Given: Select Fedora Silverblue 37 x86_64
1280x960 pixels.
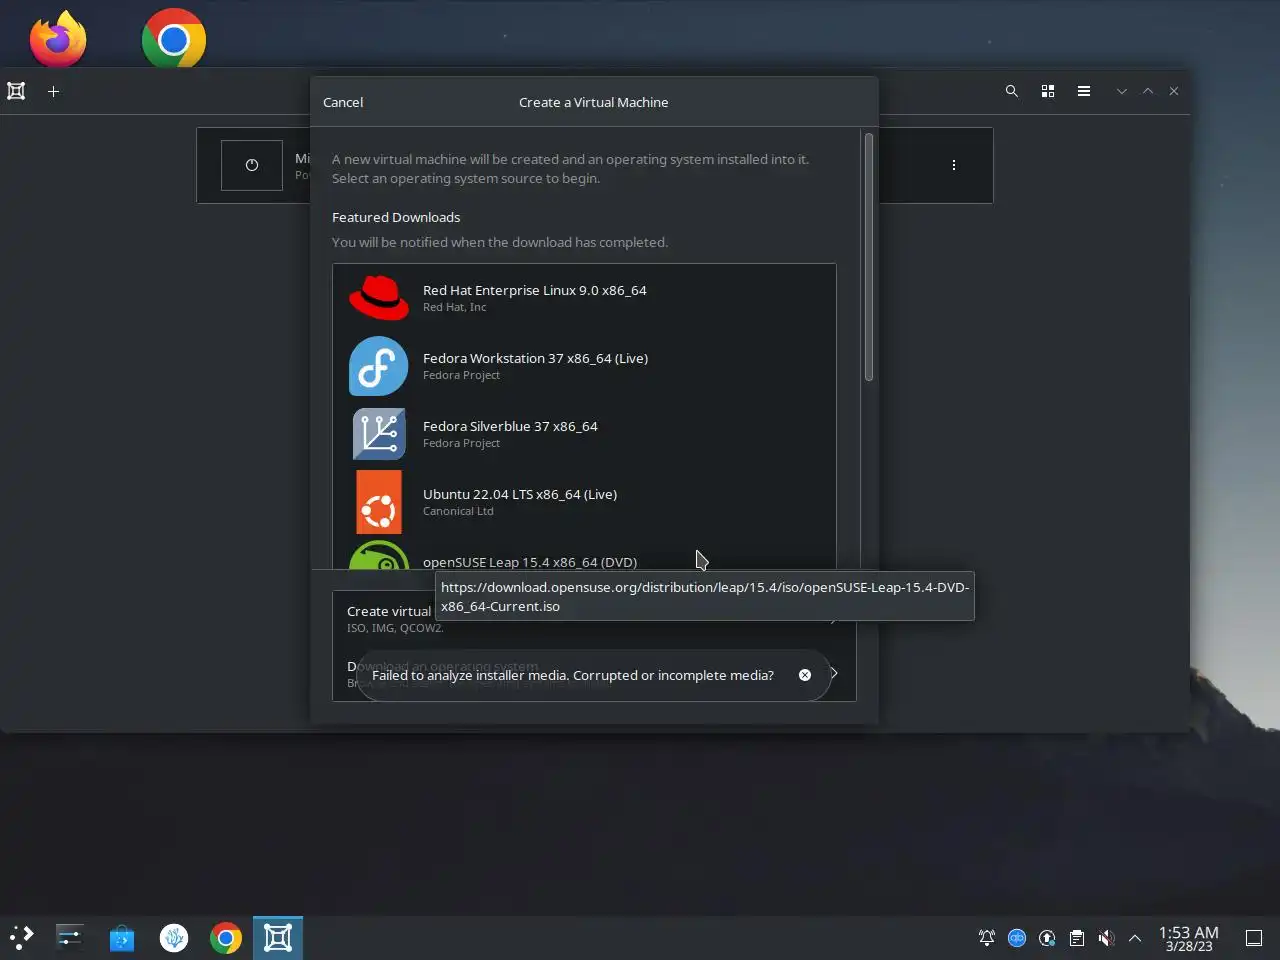Looking at the screenshot, I should coord(584,434).
